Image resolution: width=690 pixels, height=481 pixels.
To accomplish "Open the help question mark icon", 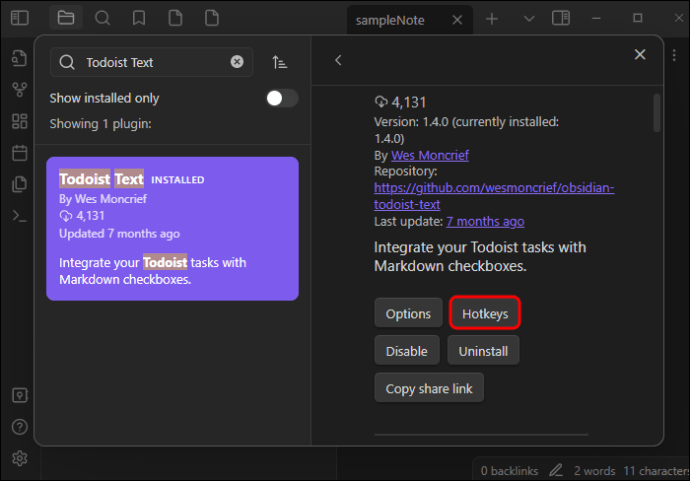I will [x=19, y=426].
